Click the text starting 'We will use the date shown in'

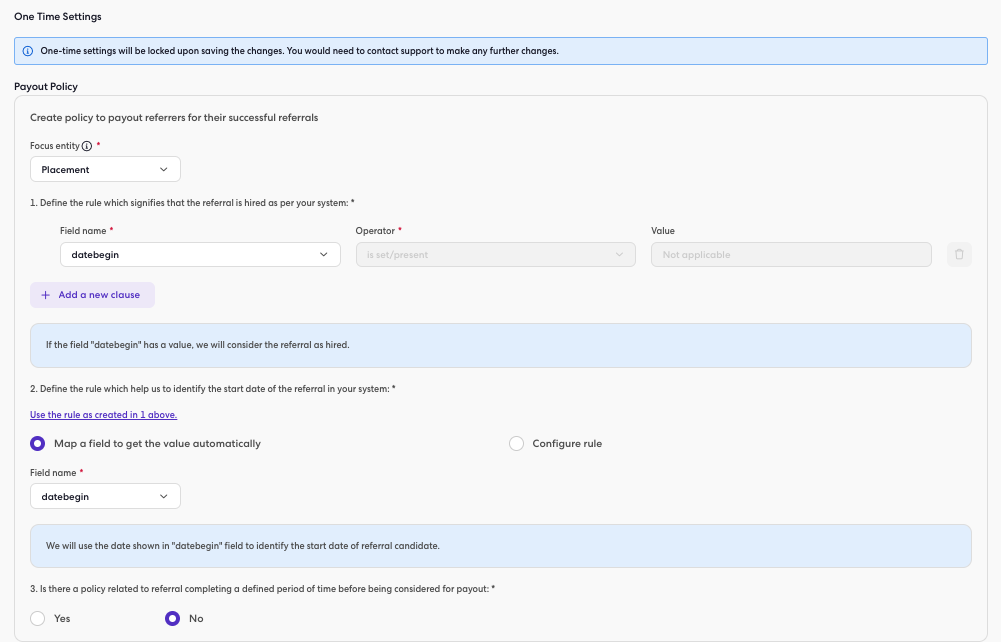pyautogui.click(x=243, y=546)
